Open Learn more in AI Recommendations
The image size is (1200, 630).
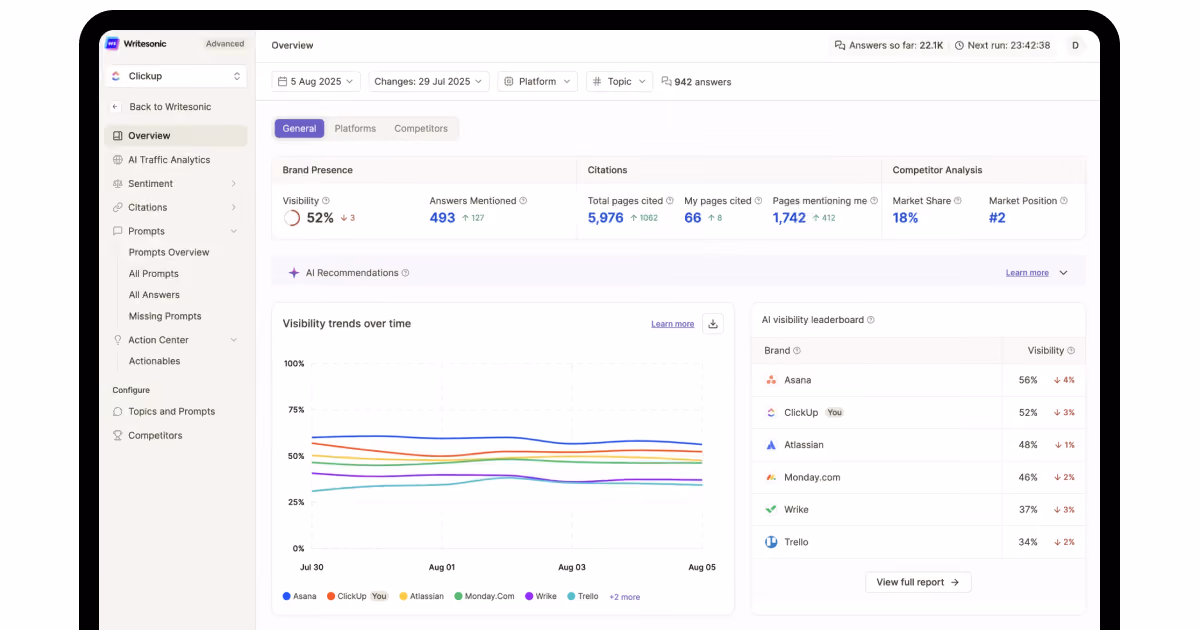point(1027,273)
